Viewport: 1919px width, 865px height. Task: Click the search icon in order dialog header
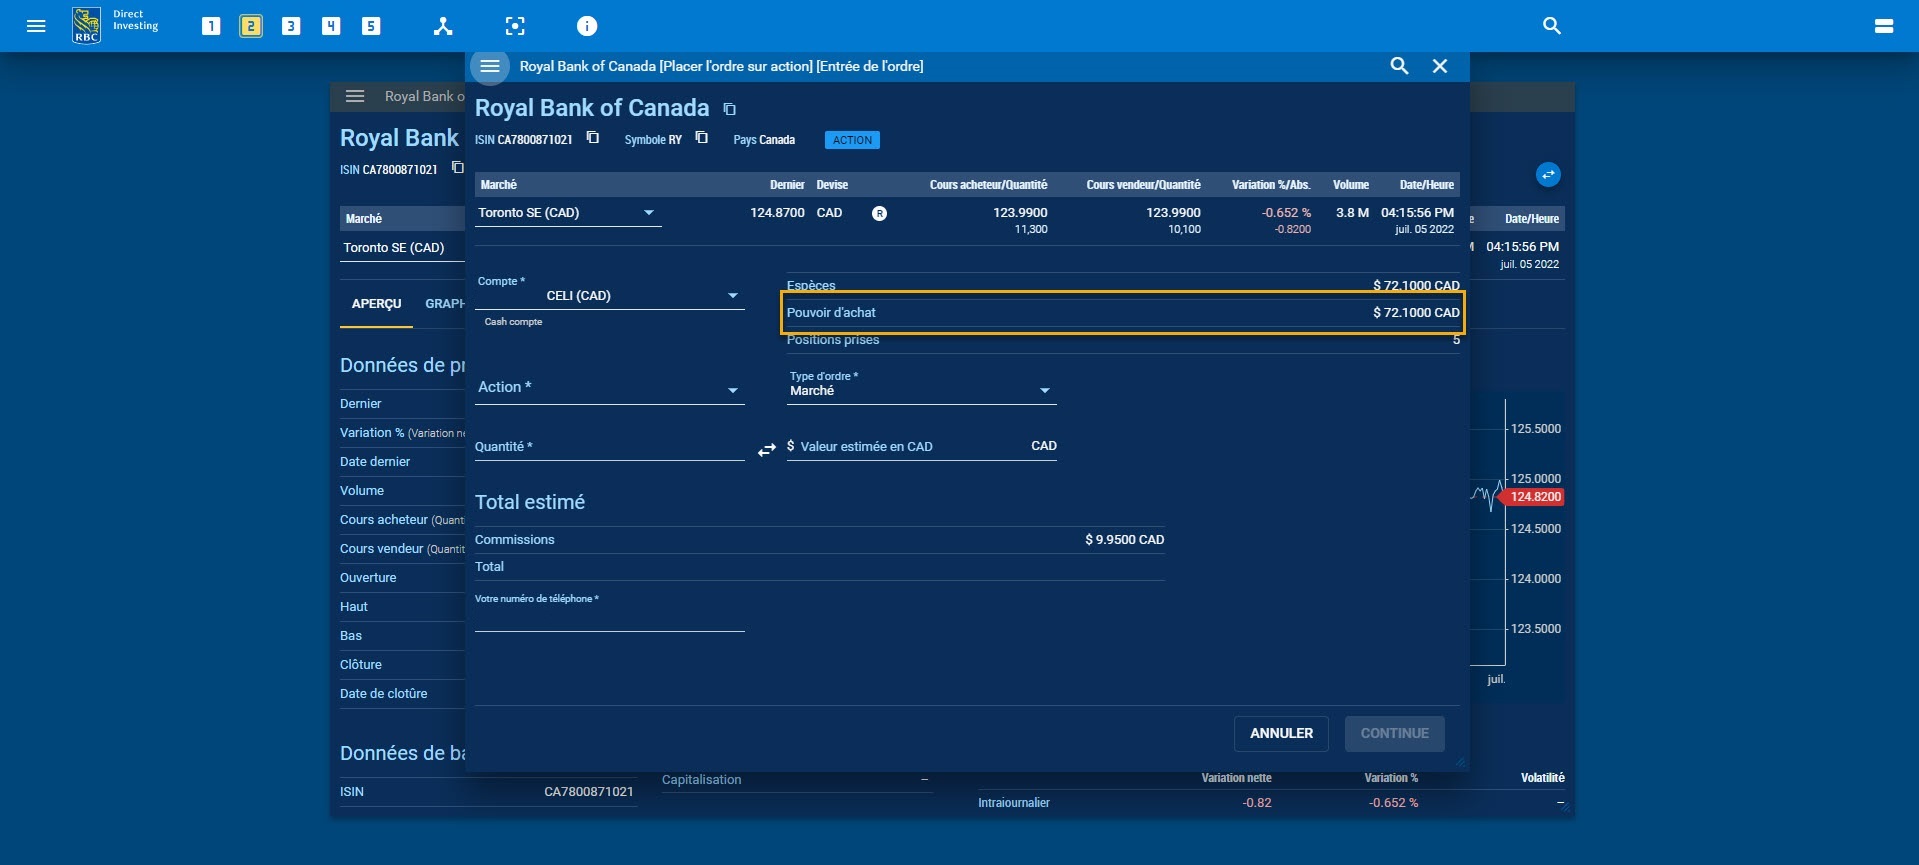click(x=1399, y=66)
